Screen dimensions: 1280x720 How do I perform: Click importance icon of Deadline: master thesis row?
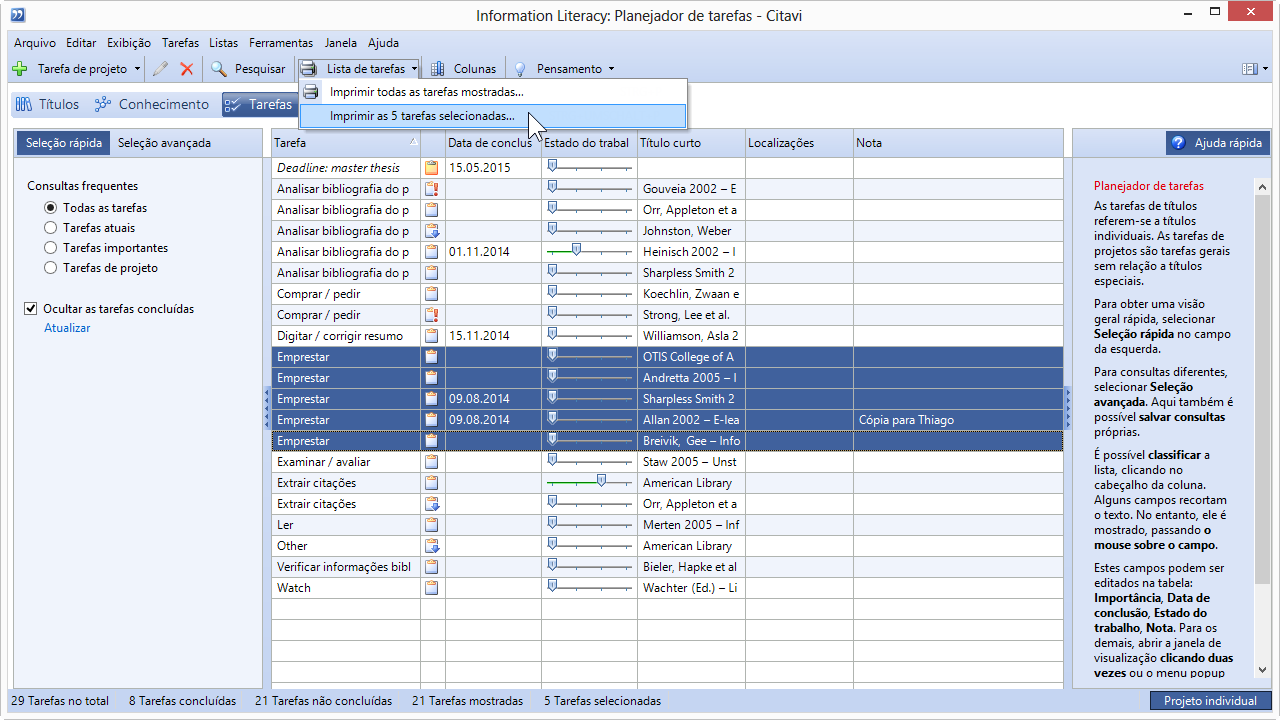432,168
